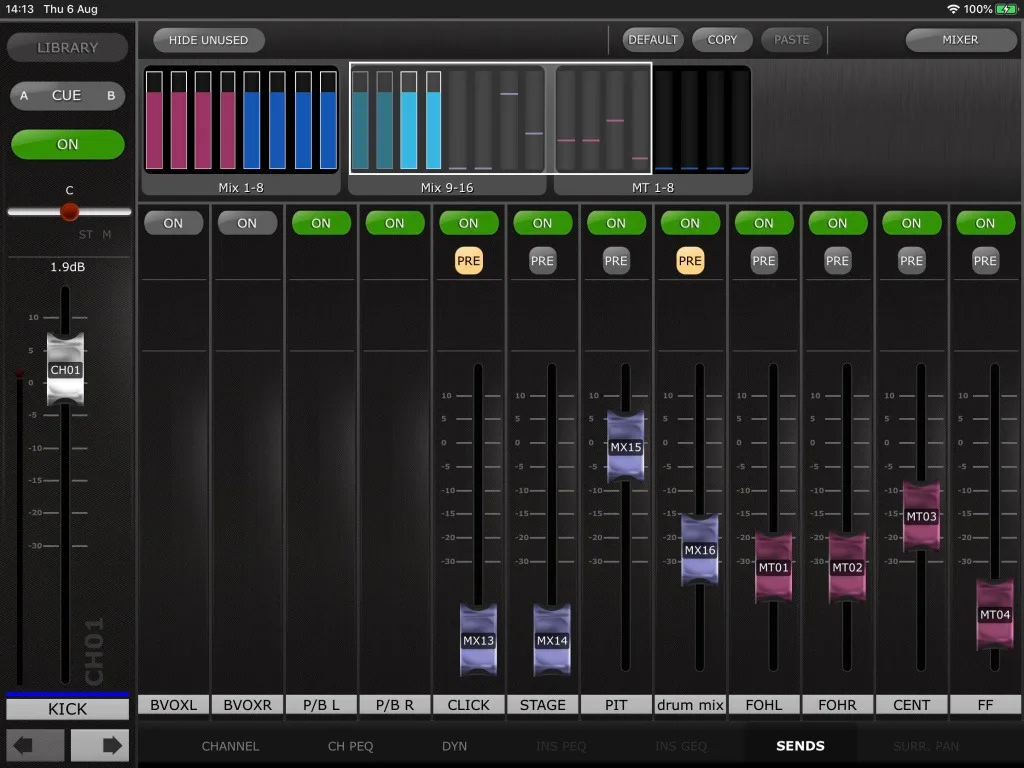1024x768 pixels.
Task: Toggle the CH01 channel ON button
Action: pyautogui.click(x=68, y=144)
